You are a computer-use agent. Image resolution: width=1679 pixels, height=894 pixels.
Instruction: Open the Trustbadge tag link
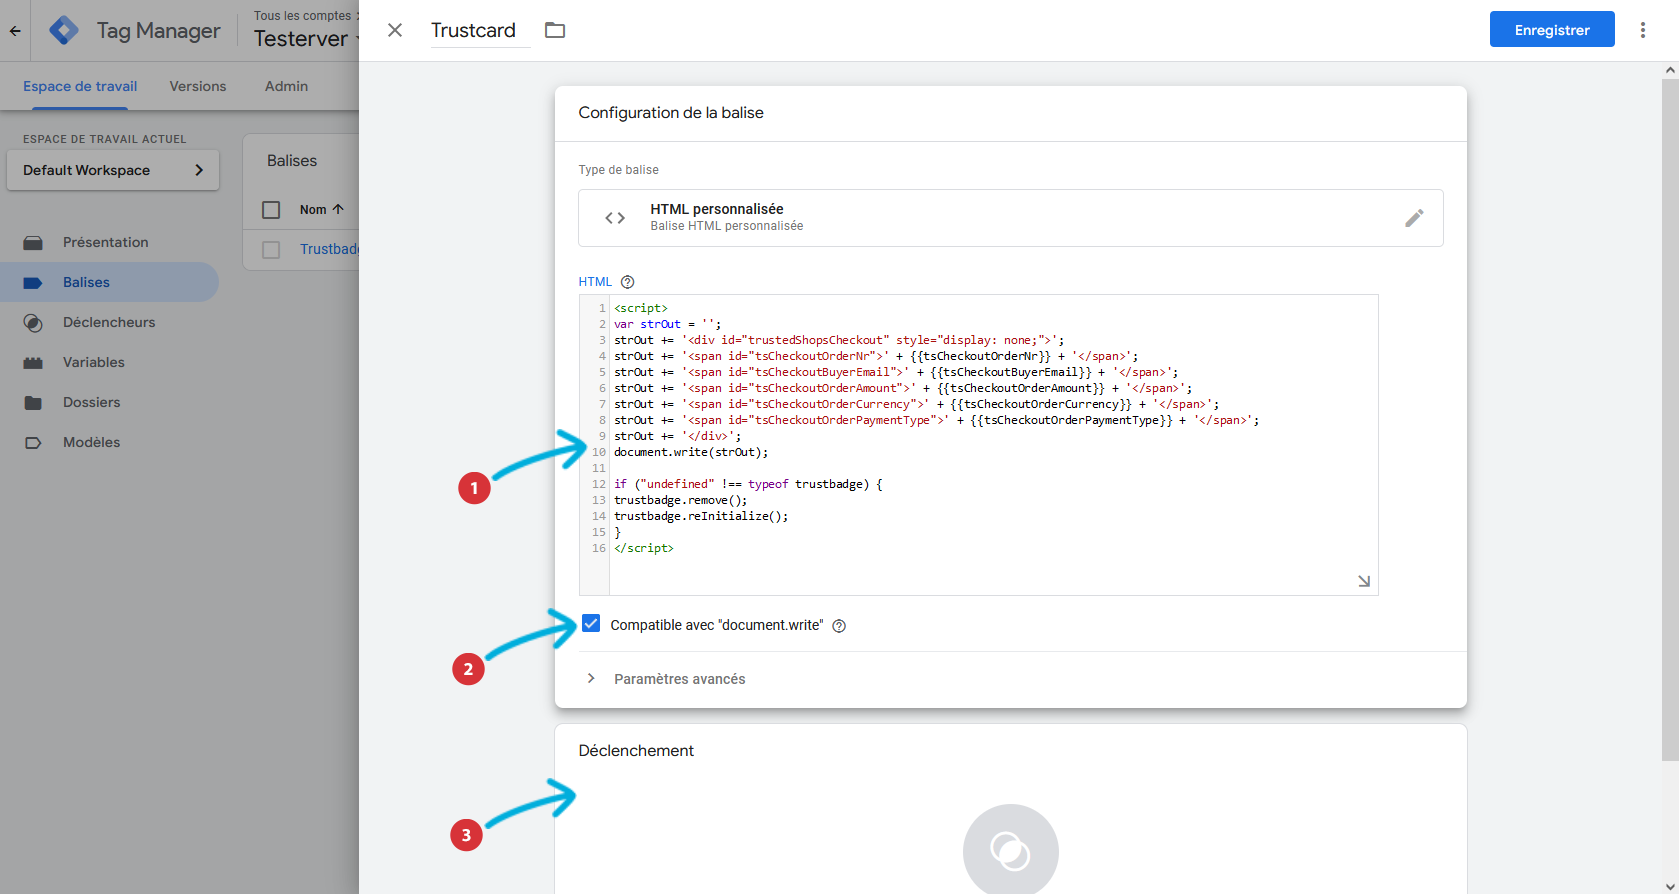click(x=329, y=249)
